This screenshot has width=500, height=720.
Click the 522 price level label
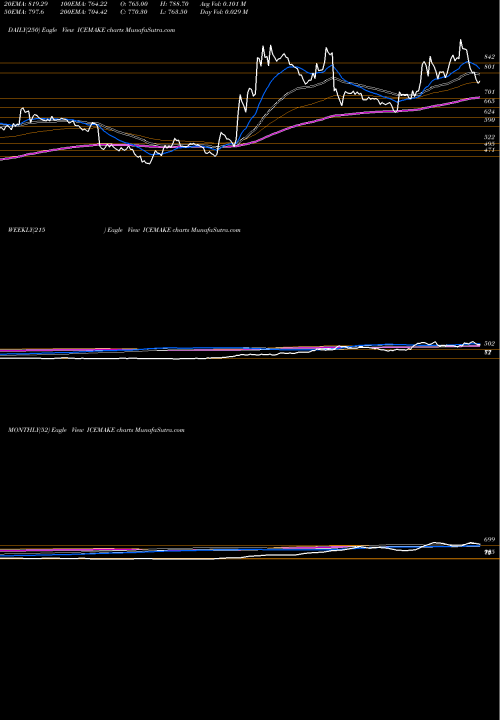pos(489,137)
